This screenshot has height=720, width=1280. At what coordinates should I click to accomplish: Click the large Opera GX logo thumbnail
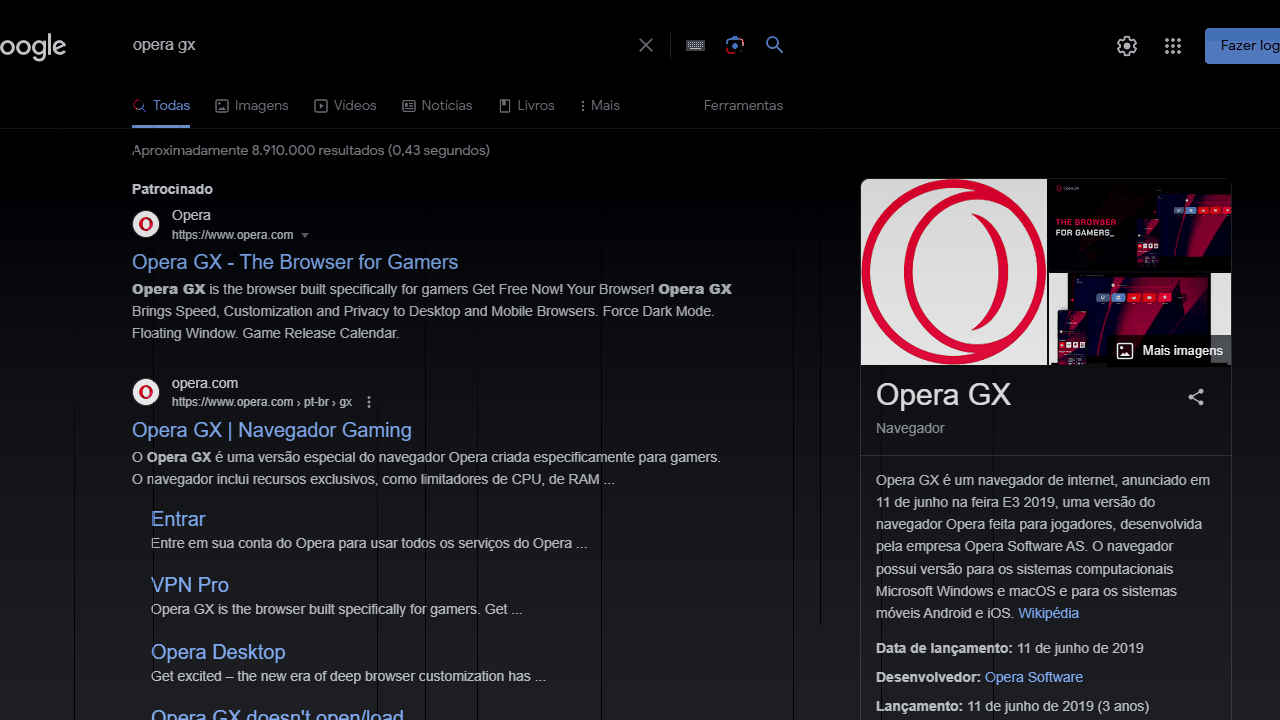[x=953, y=272]
